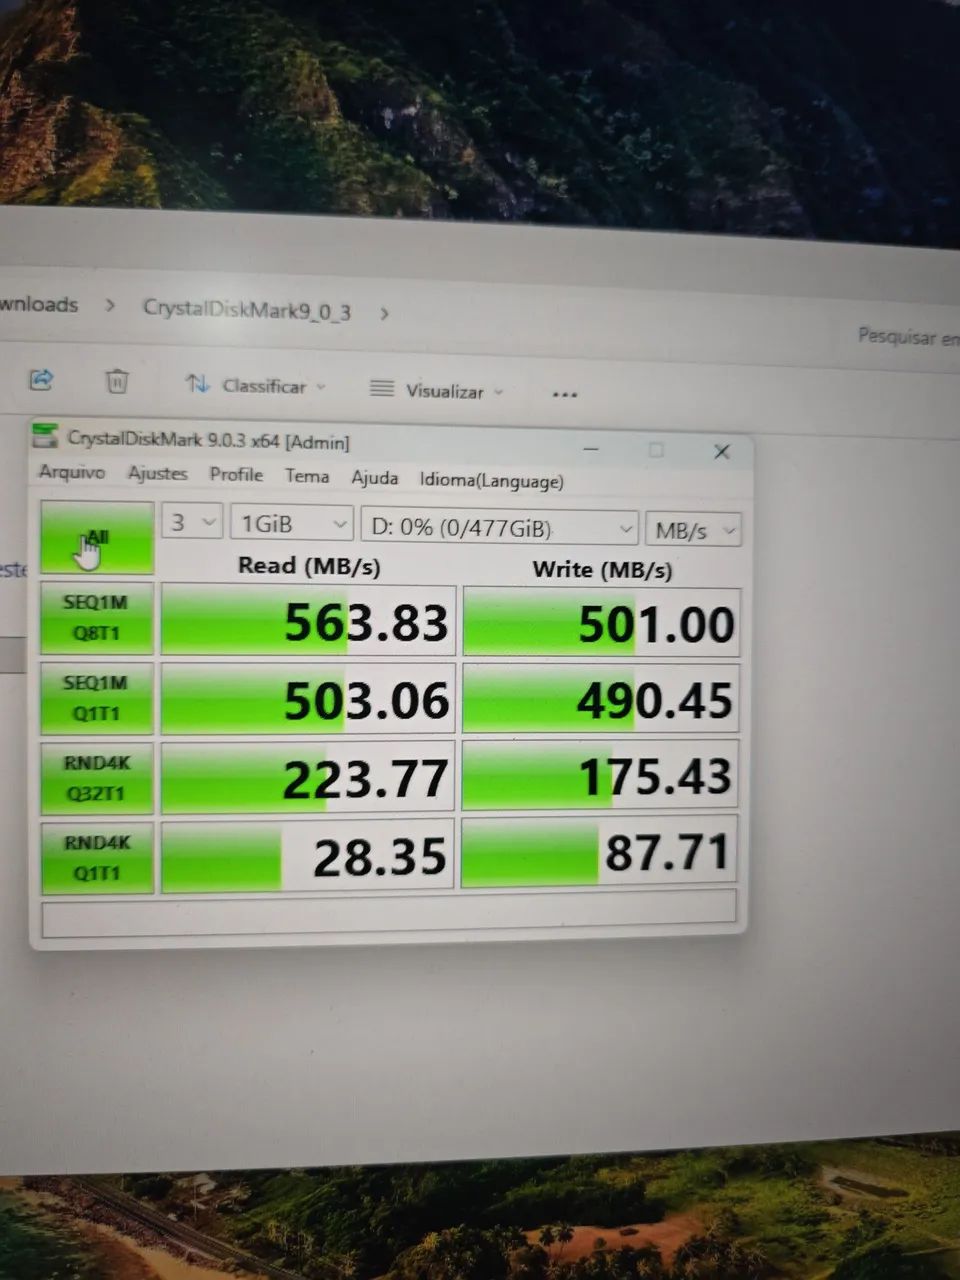This screenshot has width=960, height=1280.
Task: Run the SEQ1M Q8T1 test
Action: [x=97, y=618]
